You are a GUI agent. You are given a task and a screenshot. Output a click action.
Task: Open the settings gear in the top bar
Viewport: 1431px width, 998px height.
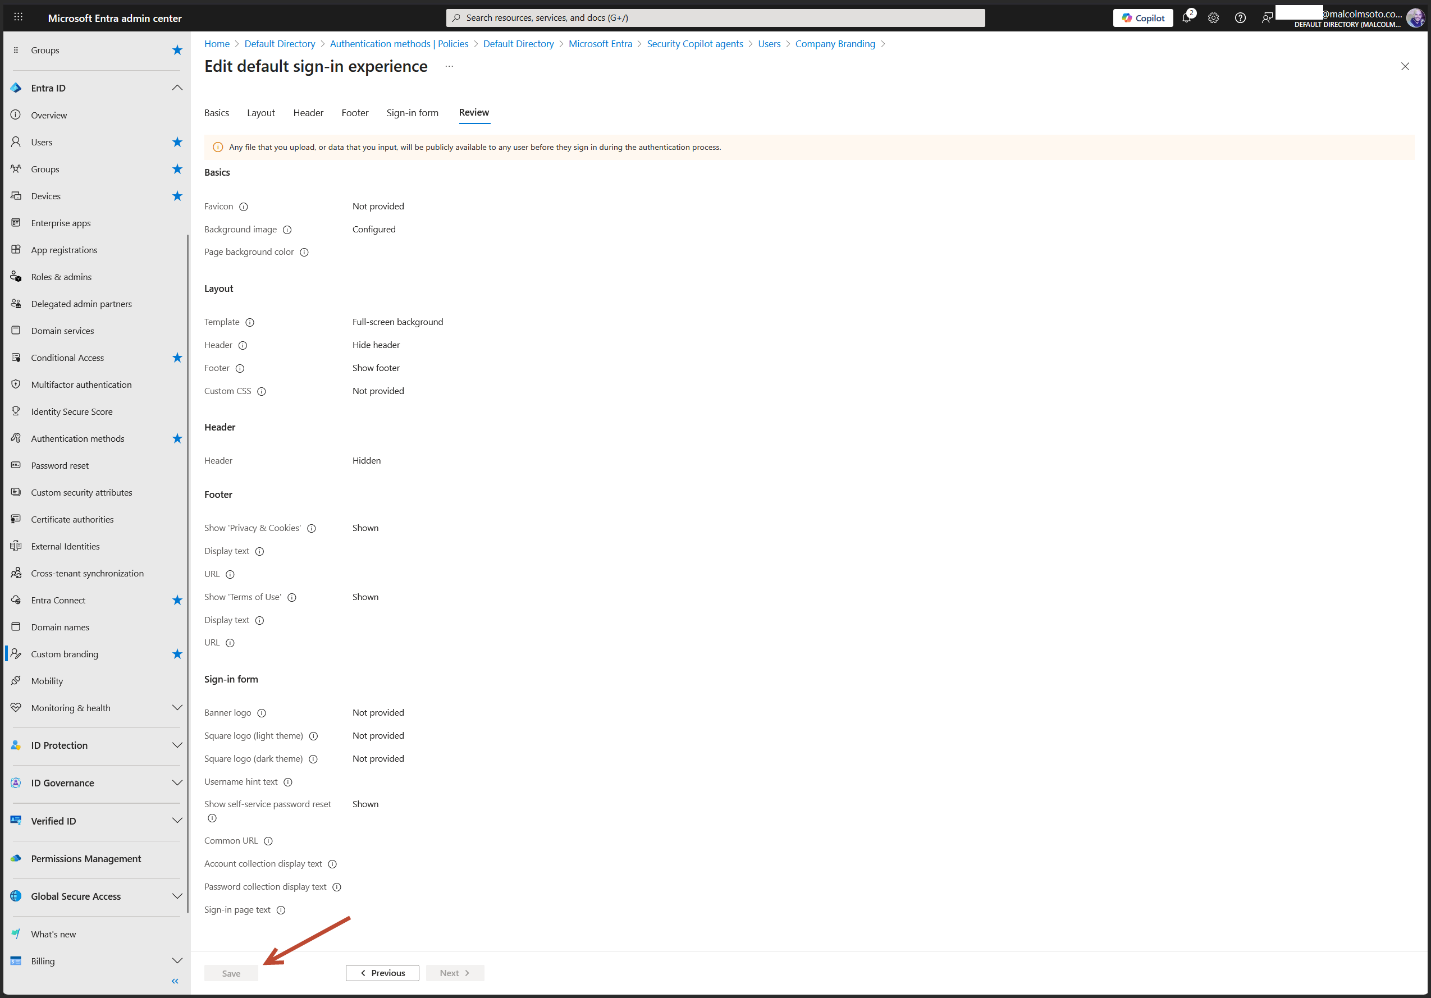coord(1213,17)
